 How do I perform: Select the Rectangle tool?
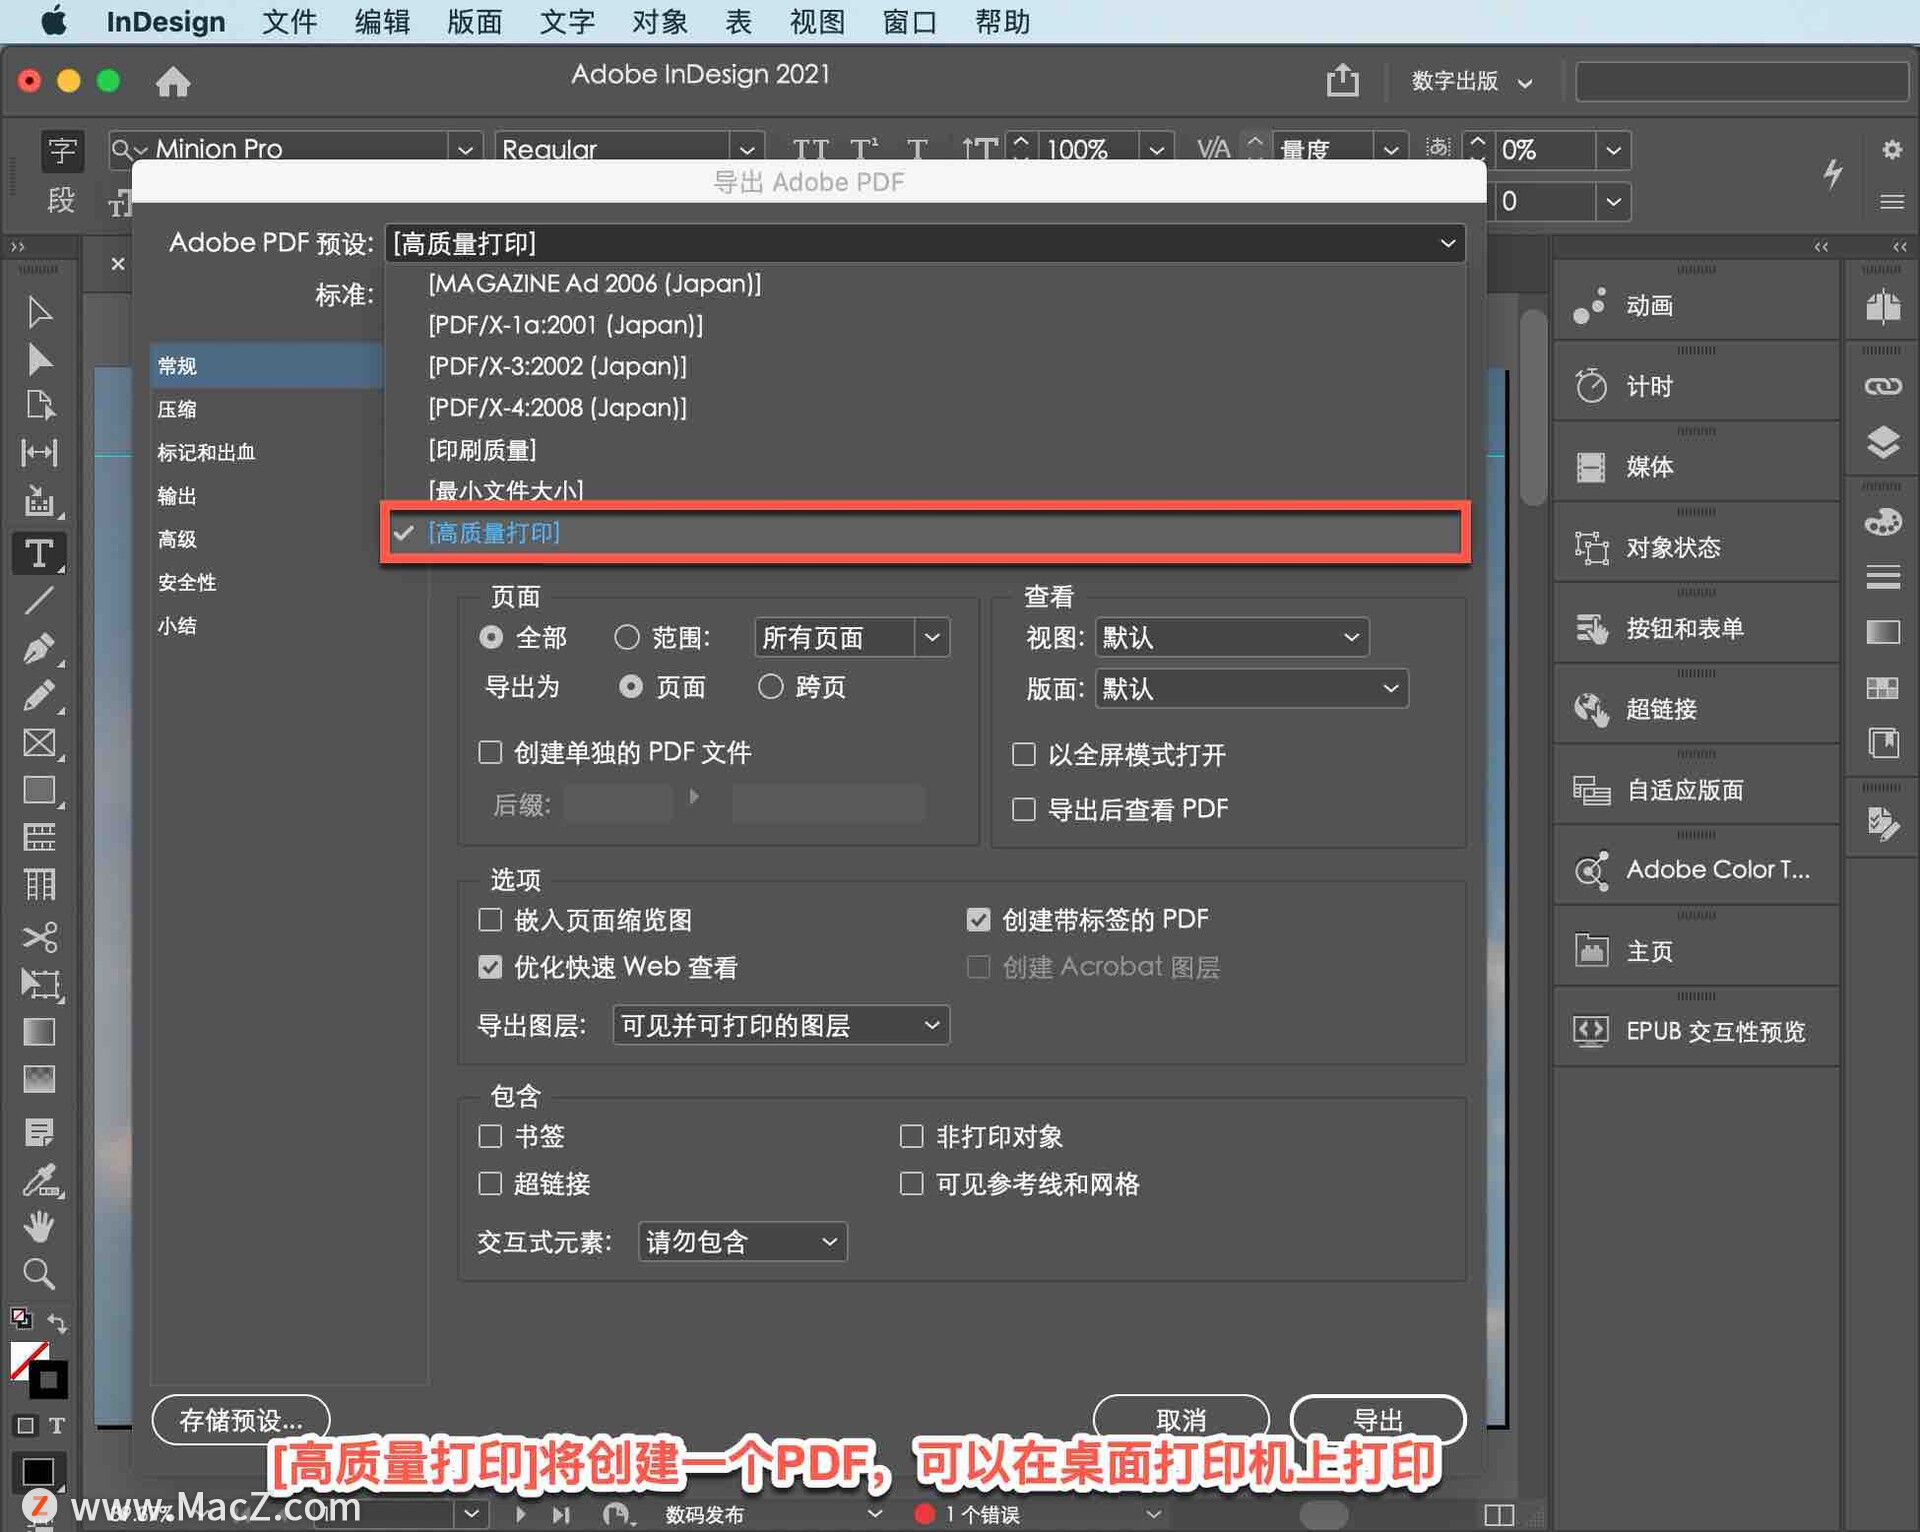[x=39, y=790]
